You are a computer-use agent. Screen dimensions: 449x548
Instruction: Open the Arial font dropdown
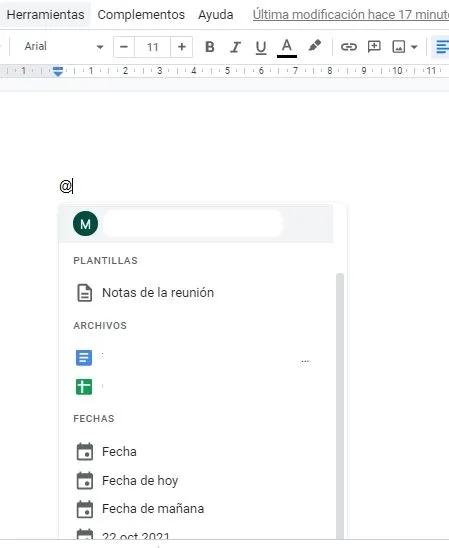64,46
